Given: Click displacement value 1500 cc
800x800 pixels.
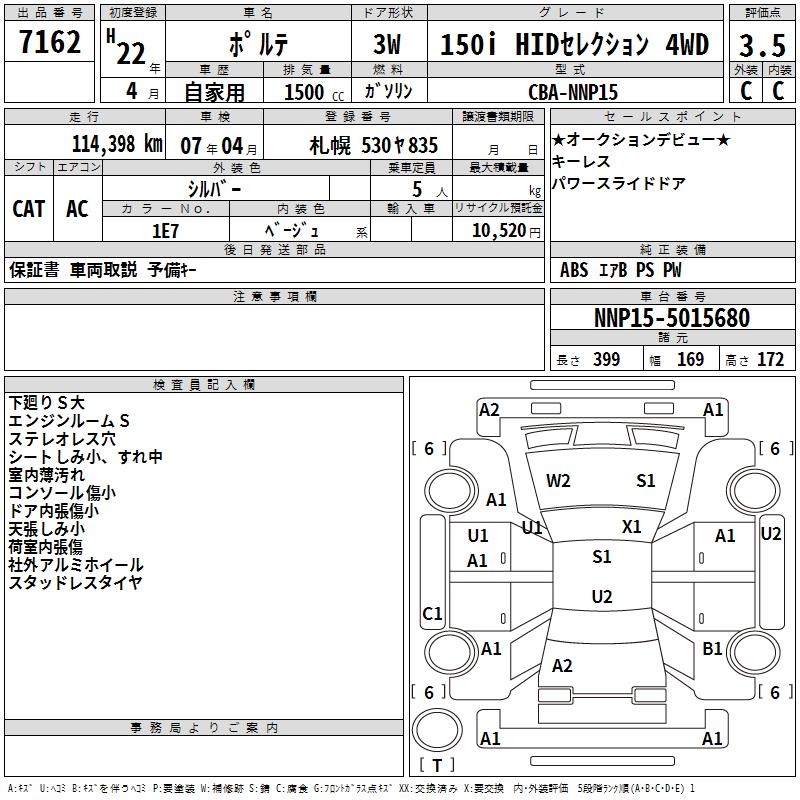Looking at the screenshot, I should (x=313, y=92).
